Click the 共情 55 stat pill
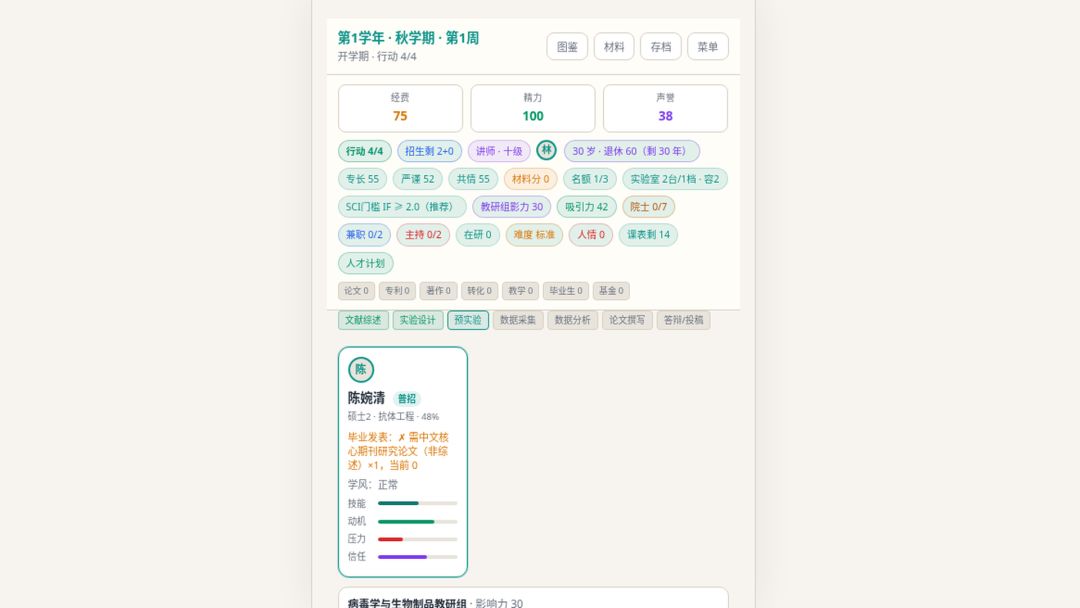1080x608 pixels. tap(473, 179)
